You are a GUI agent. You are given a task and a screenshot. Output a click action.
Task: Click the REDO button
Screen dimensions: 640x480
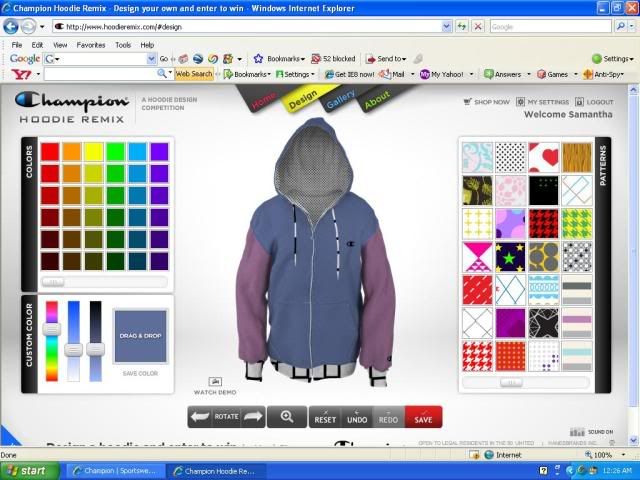388,417
